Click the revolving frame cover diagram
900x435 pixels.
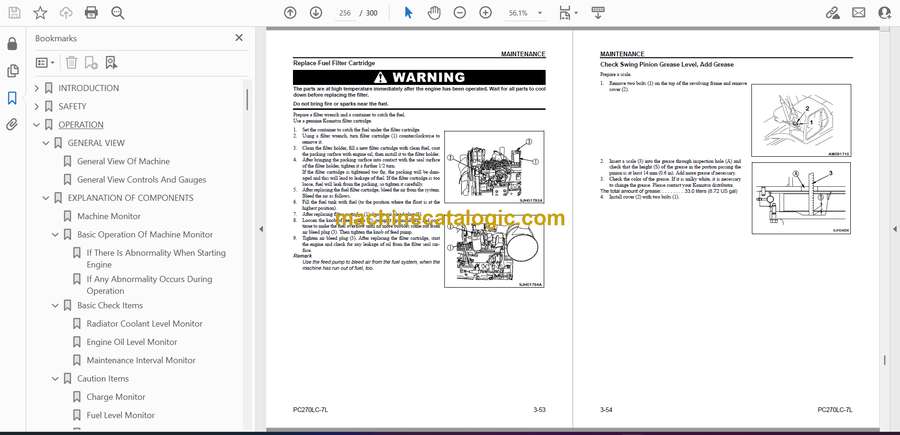pos(801,120)
